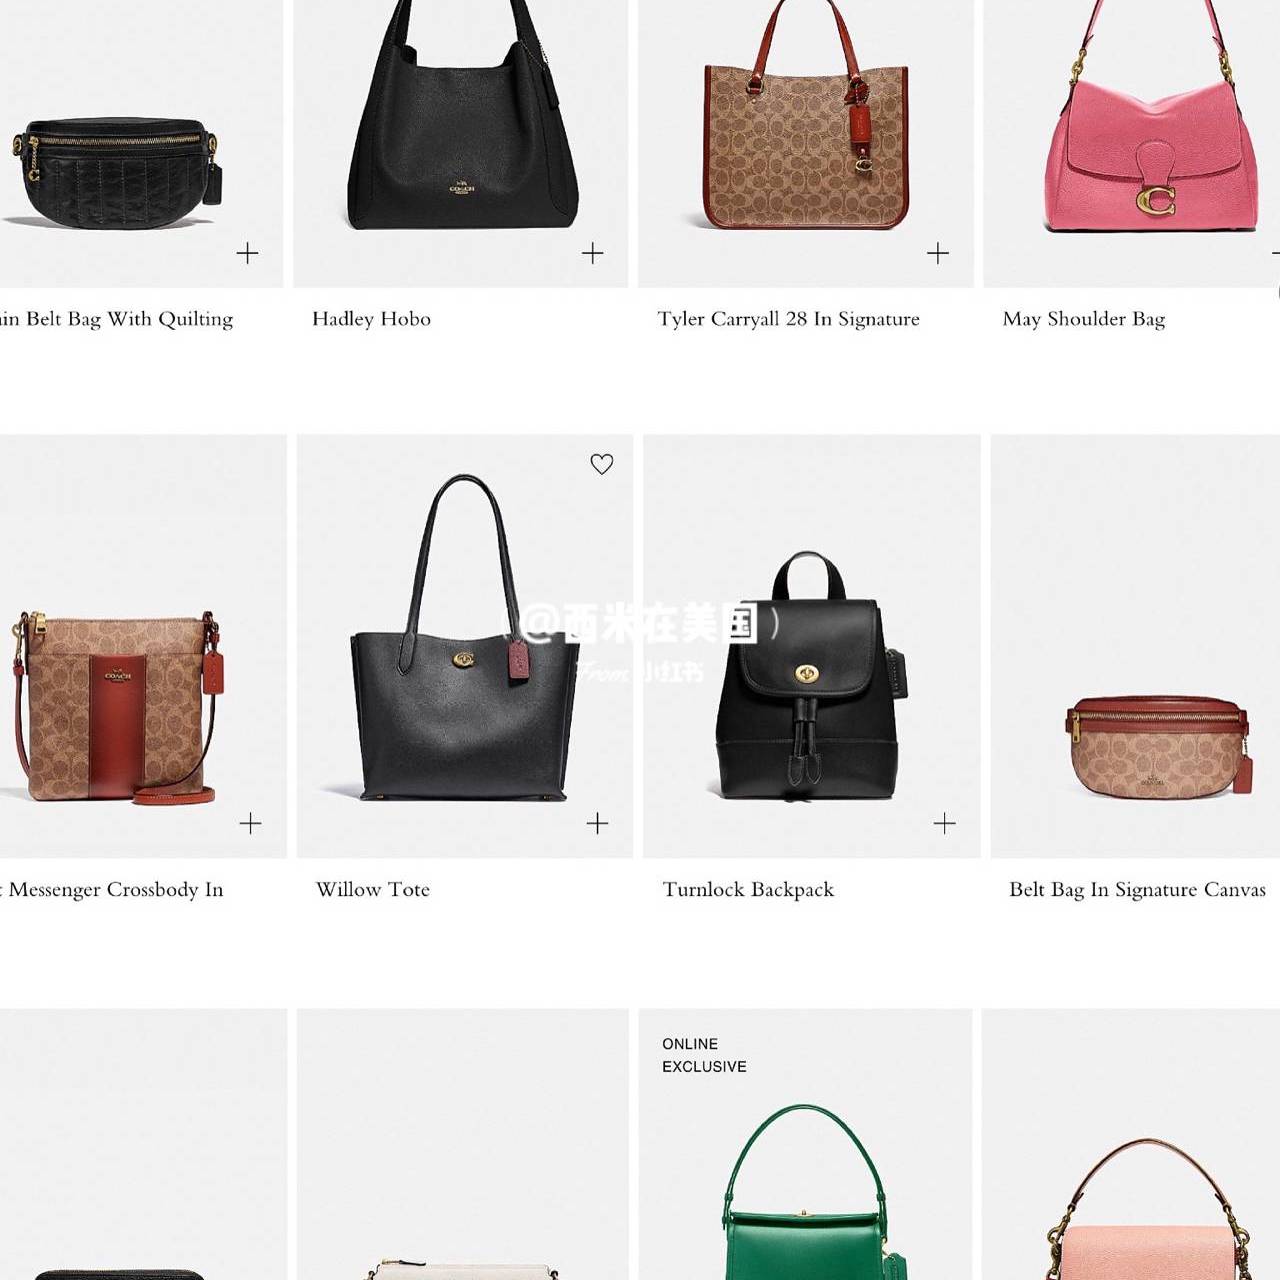Open the Willow Tote title link
This screenshot has height=1280, width=1280.
pos(373,890)
